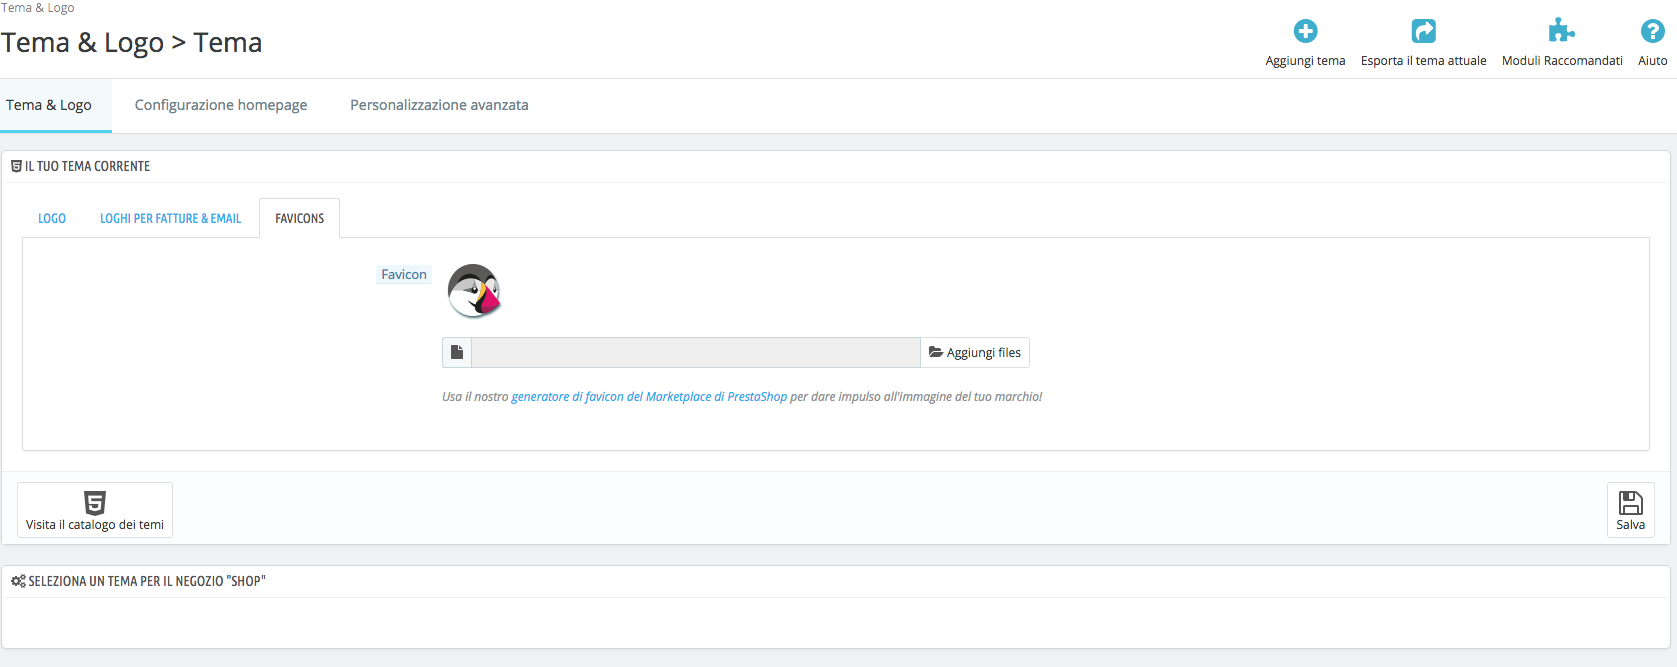Screen dimensions: 1677x667
Task: Select the LOGO sub-tab
Action: click(52, 218)
